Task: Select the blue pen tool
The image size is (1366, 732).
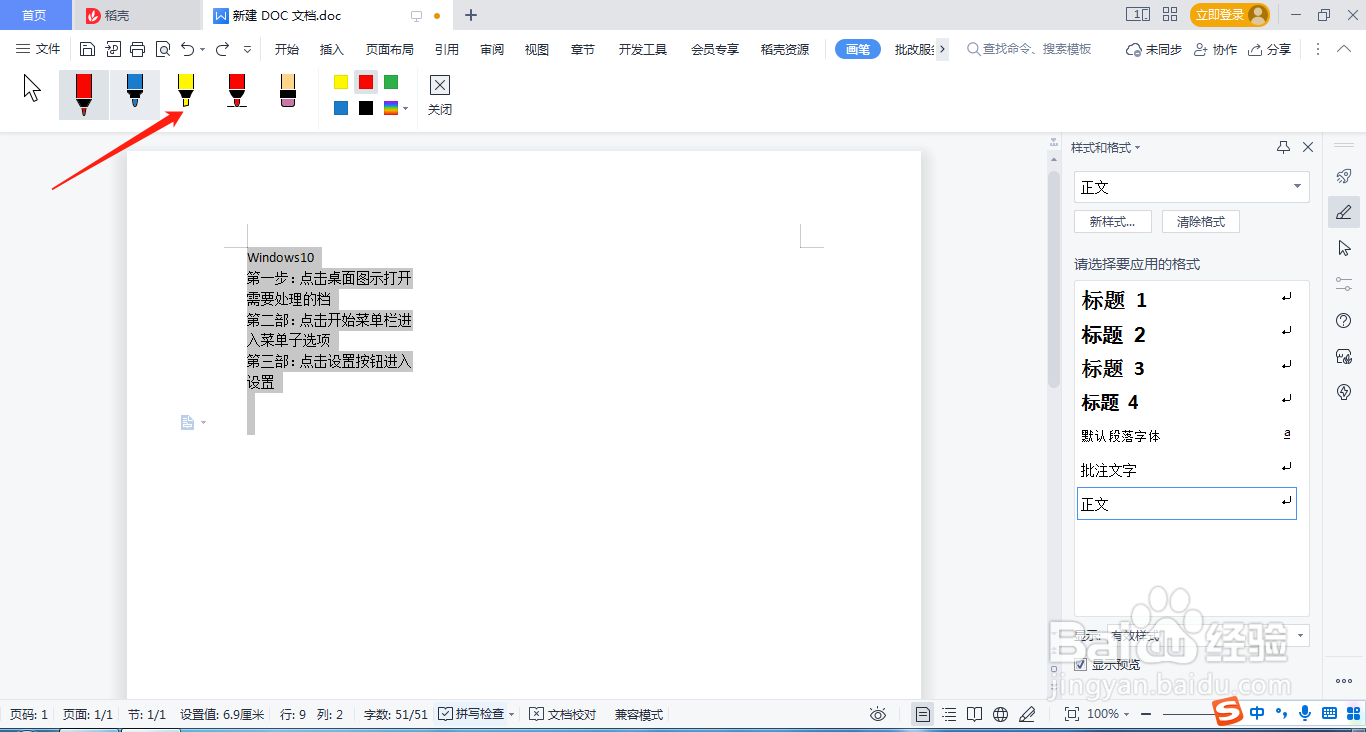Action: click(134, 94)
